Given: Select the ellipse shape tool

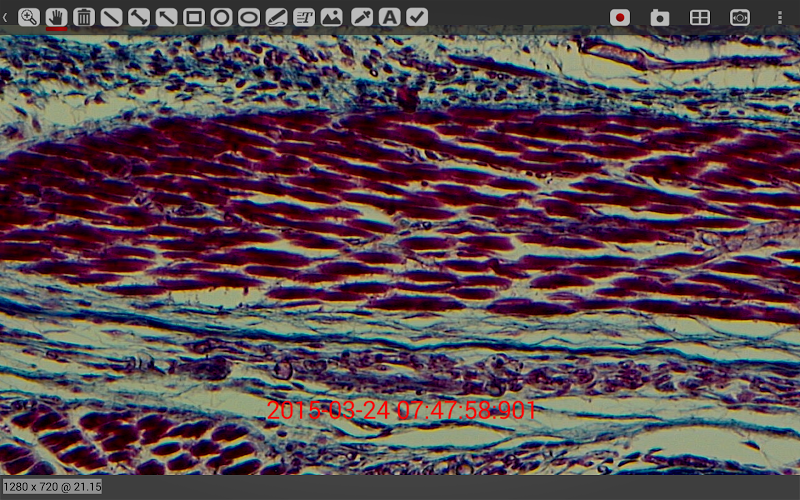Looking at the screenshot, I should pos(249,17).
